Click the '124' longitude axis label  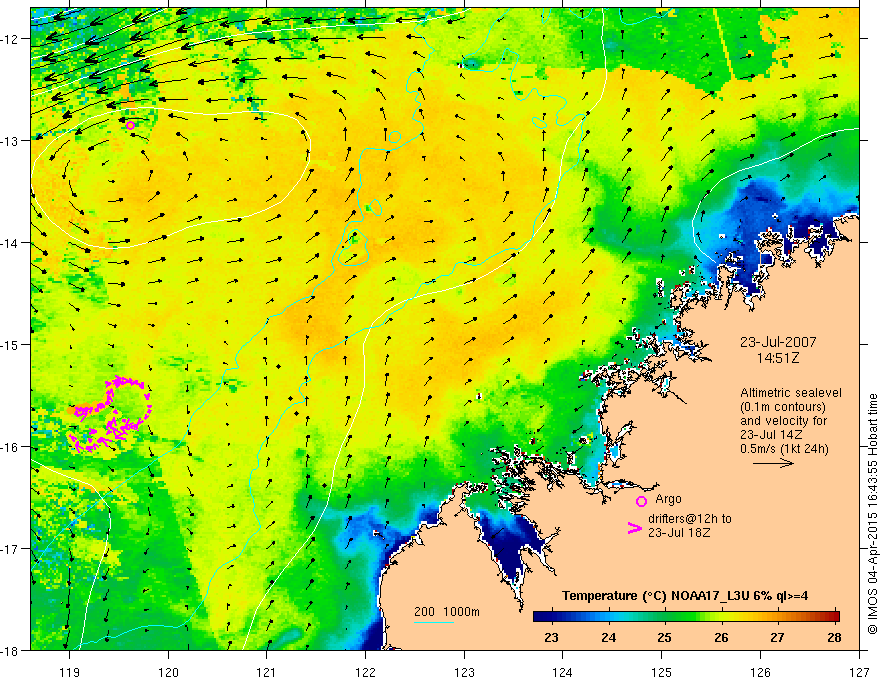pos(563,672)
